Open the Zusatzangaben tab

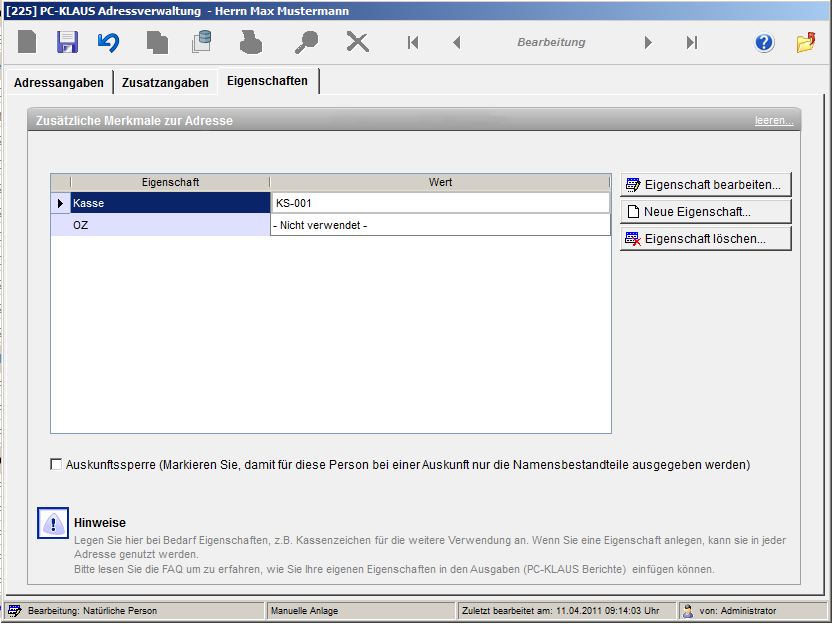click(x=165, y=83)
